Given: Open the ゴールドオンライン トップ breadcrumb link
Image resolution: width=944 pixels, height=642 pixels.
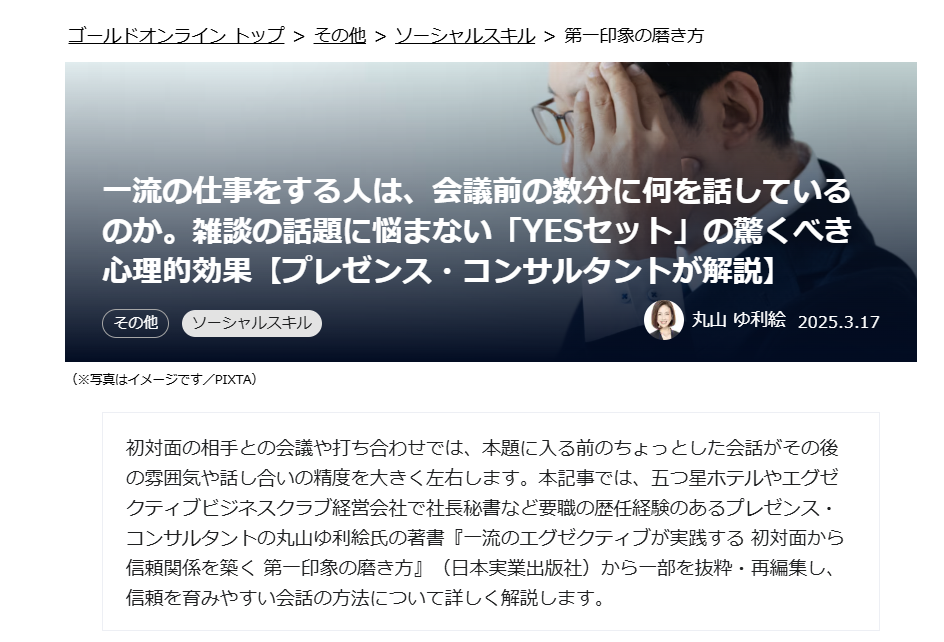Looking at the screenshot, I should coord(176,36).
